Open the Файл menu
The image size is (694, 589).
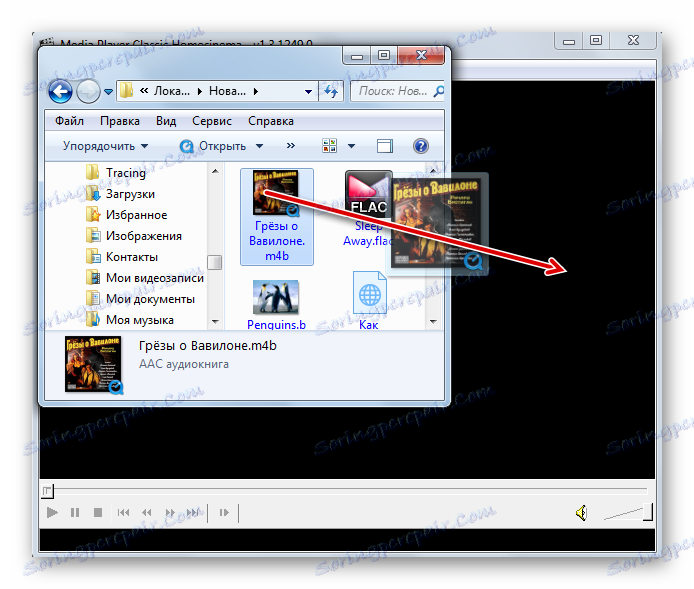(x=69, y=121)
